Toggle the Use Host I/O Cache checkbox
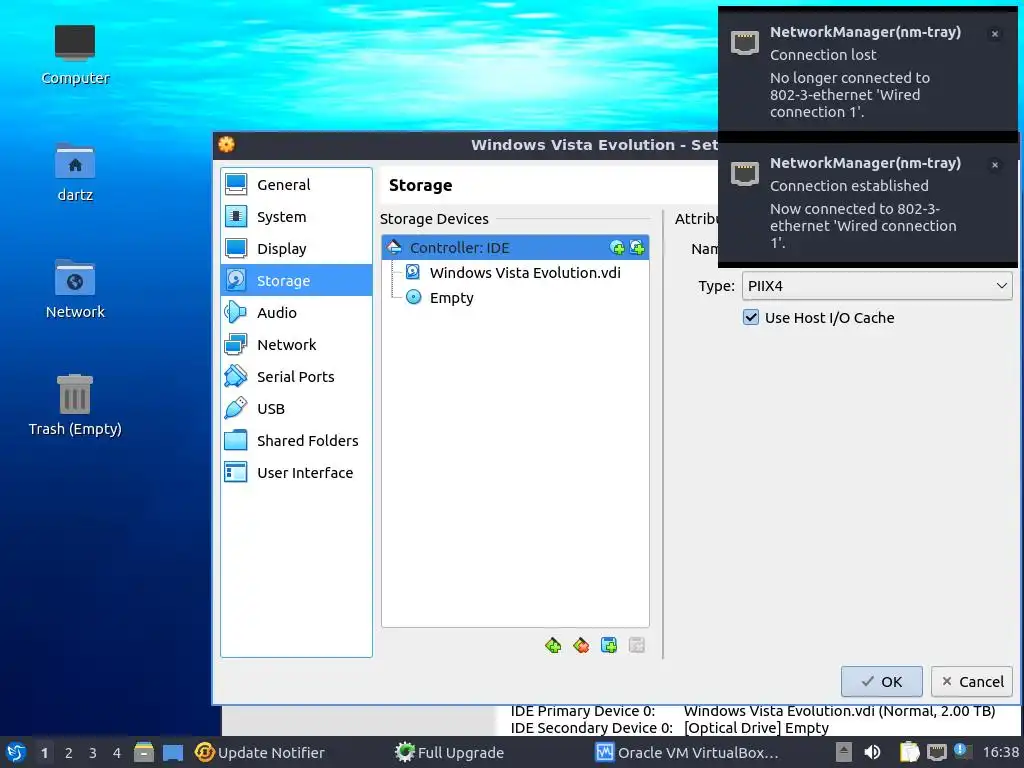The height and width of the screenshot is (768, 1024). pyautogui.click(x=751, y=318)
